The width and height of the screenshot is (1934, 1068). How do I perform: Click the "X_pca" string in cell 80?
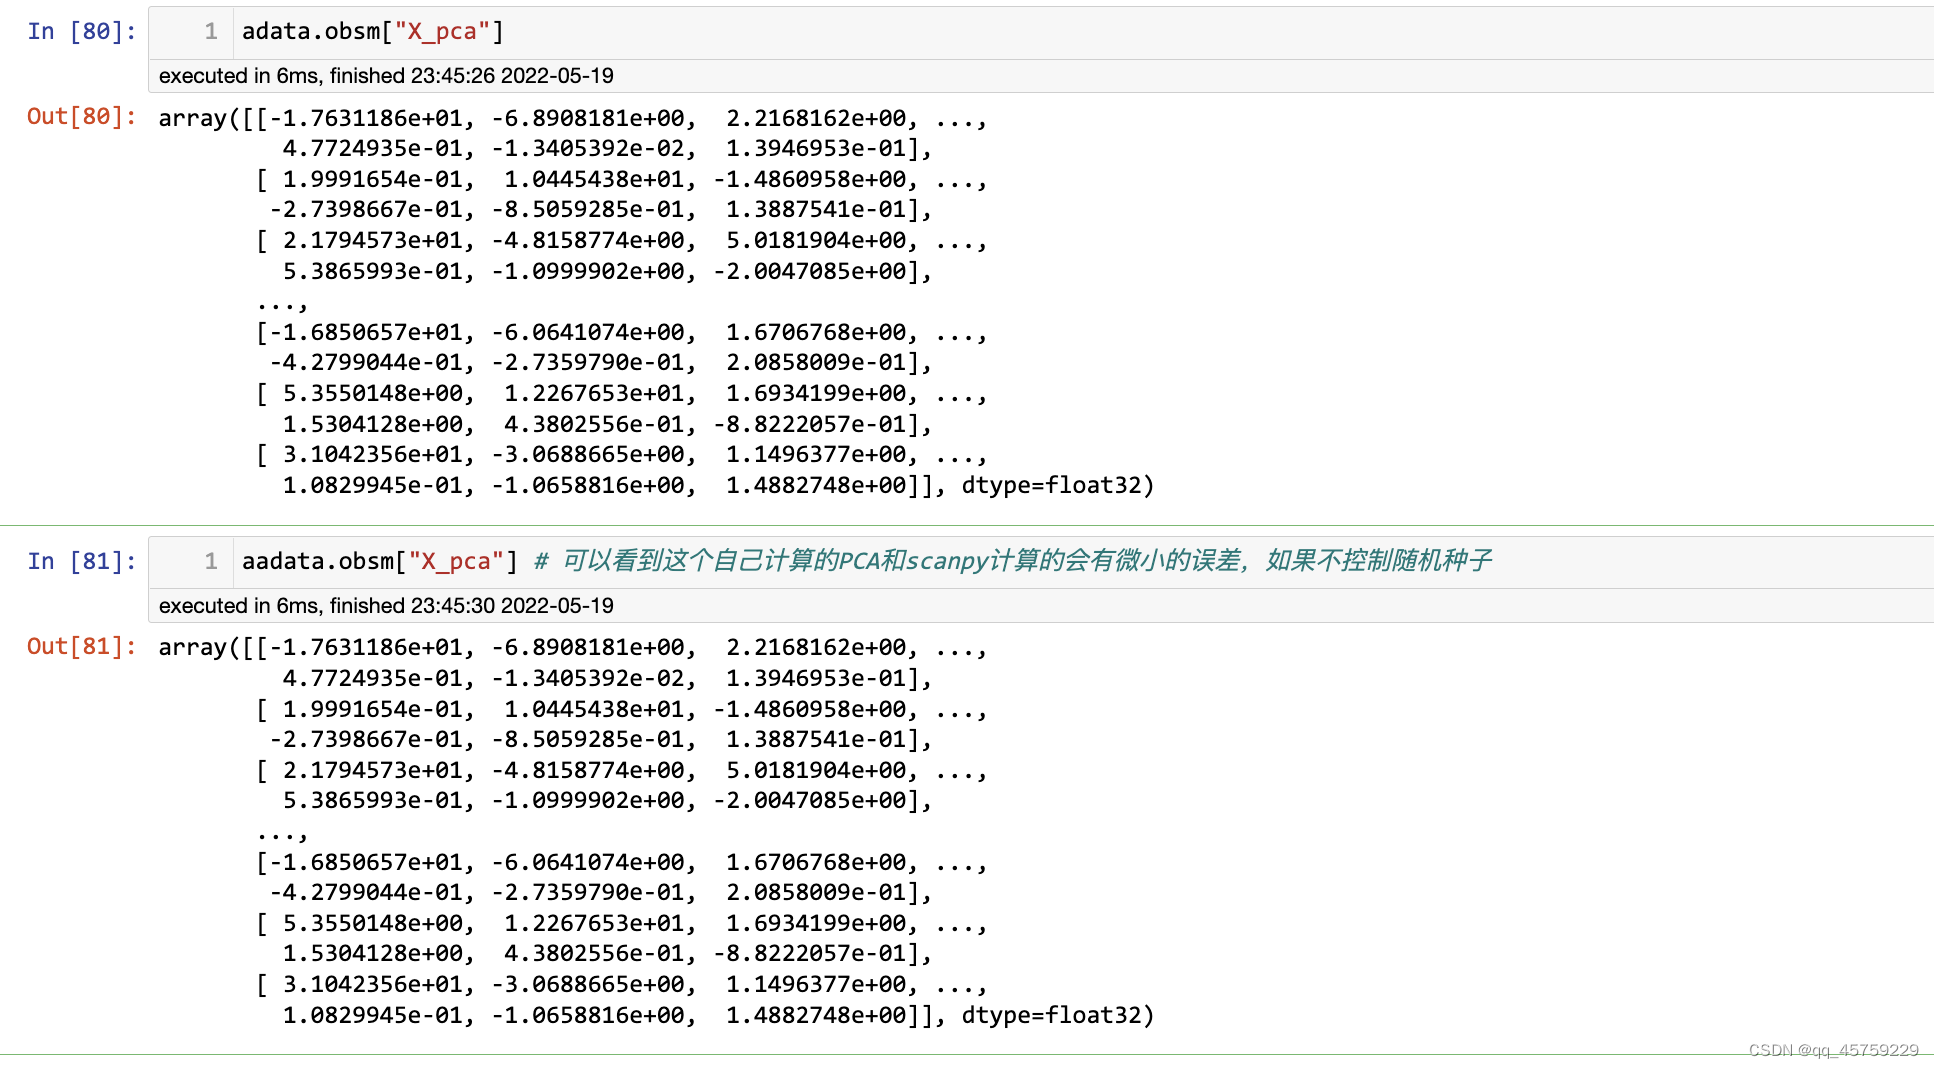coord(443,30)
